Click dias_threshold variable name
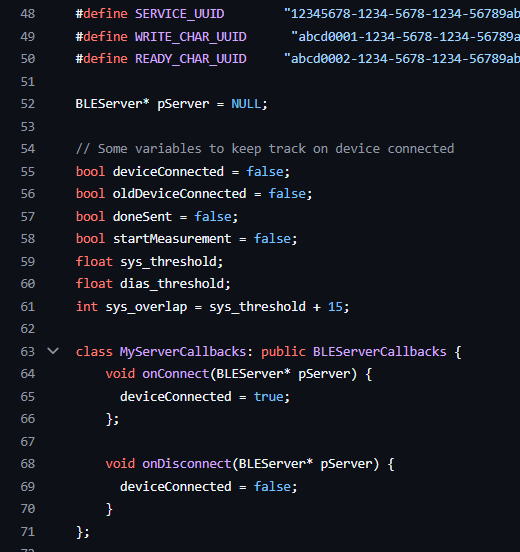This screenshot has height=552, width=520. coord(172,284)
